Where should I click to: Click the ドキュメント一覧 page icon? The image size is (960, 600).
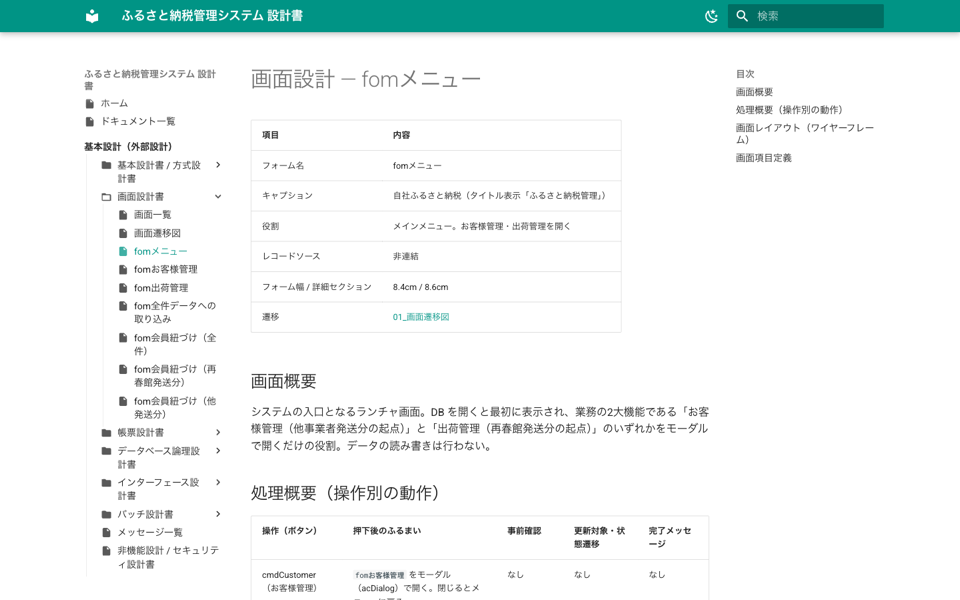(x=90, y=121)
